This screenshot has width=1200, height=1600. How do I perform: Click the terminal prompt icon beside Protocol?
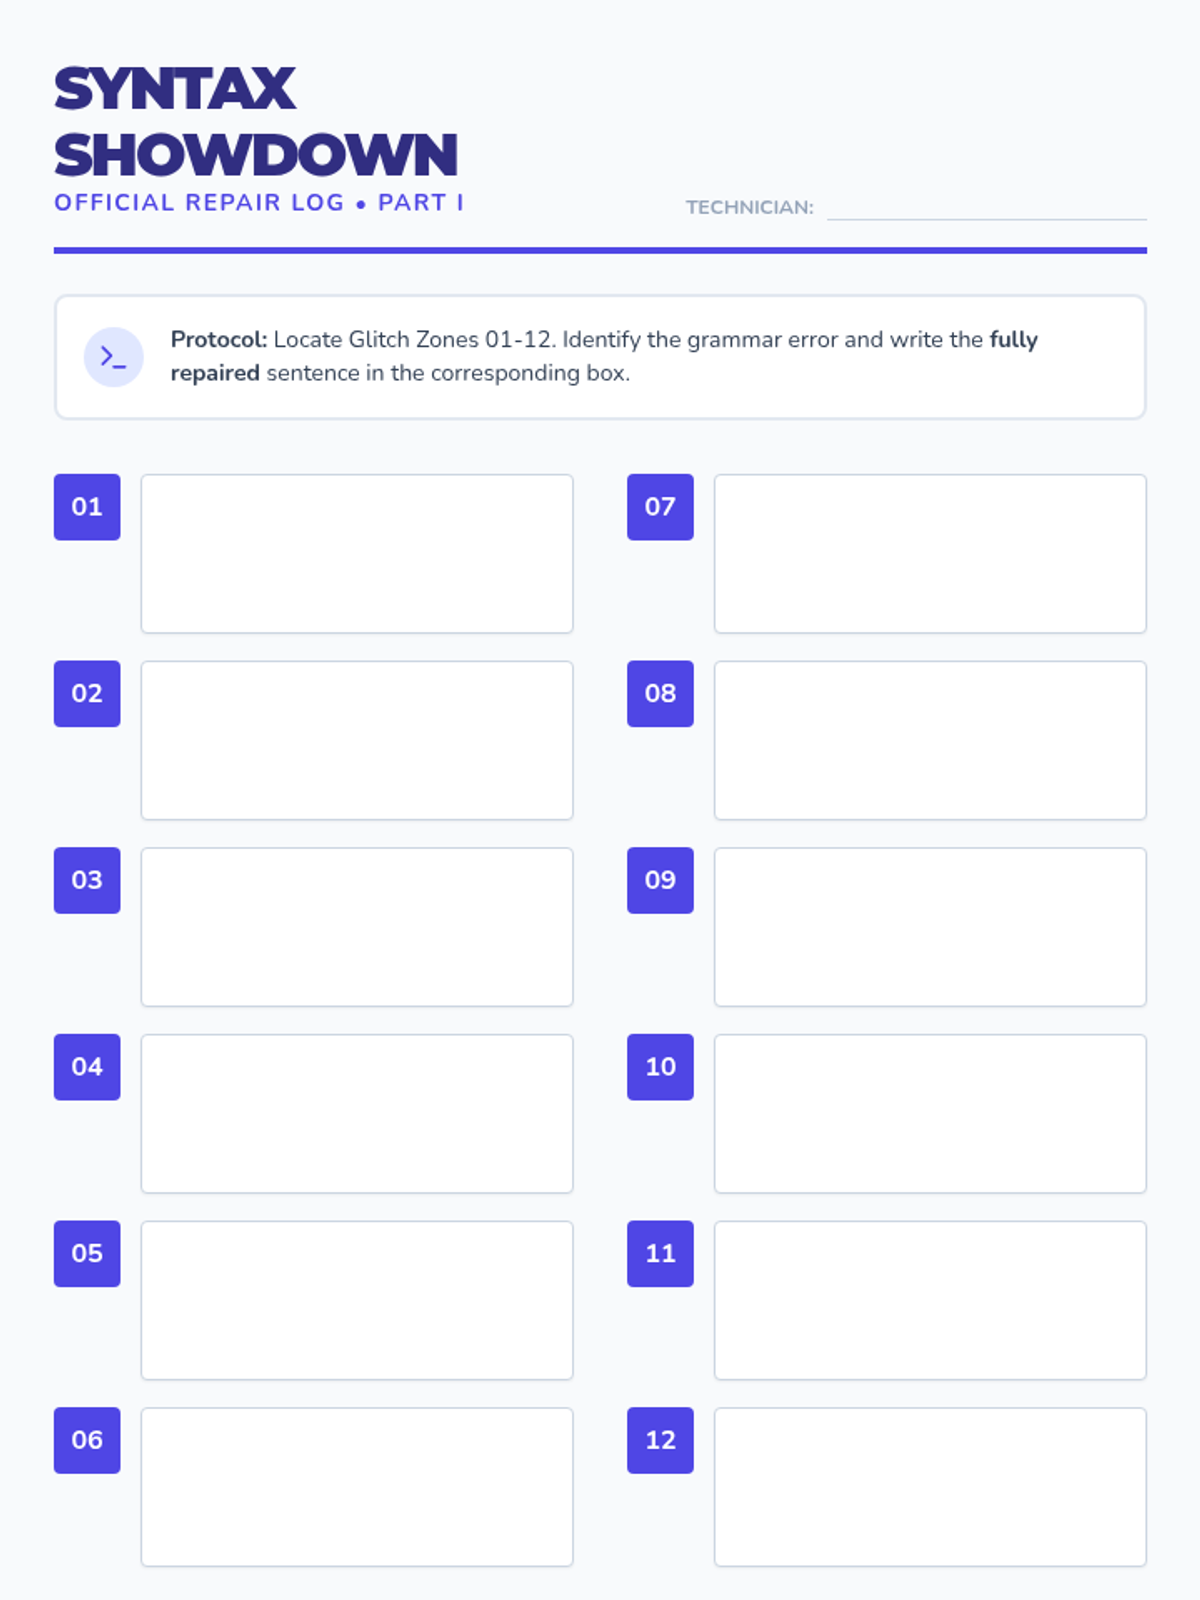pos(113,357)
